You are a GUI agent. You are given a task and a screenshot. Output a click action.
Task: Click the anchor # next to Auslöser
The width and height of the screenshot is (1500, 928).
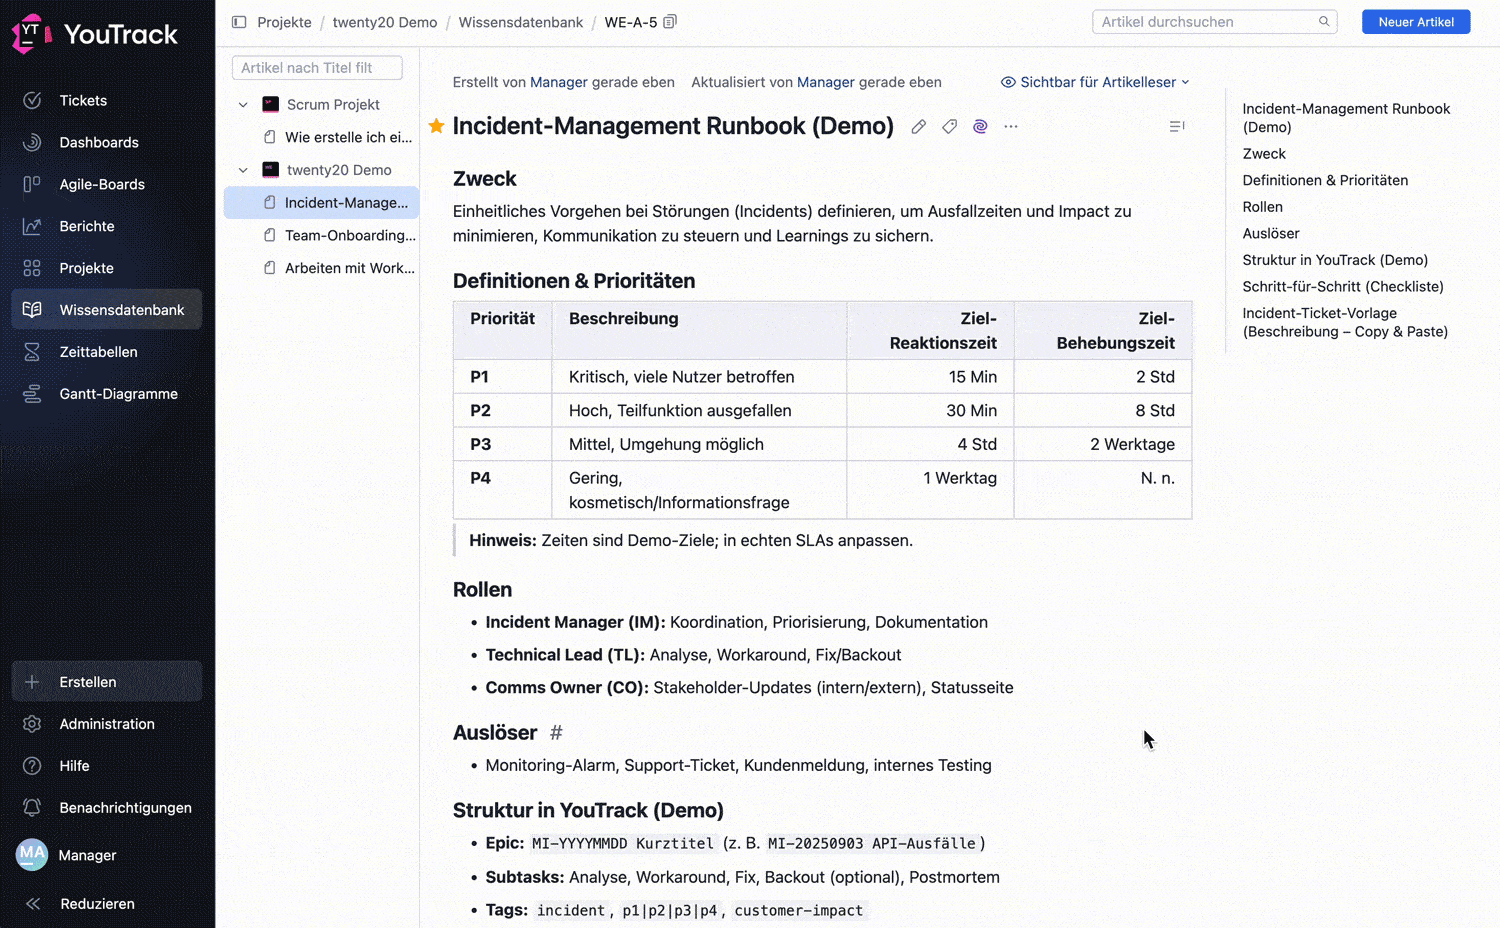coord(556,733)
